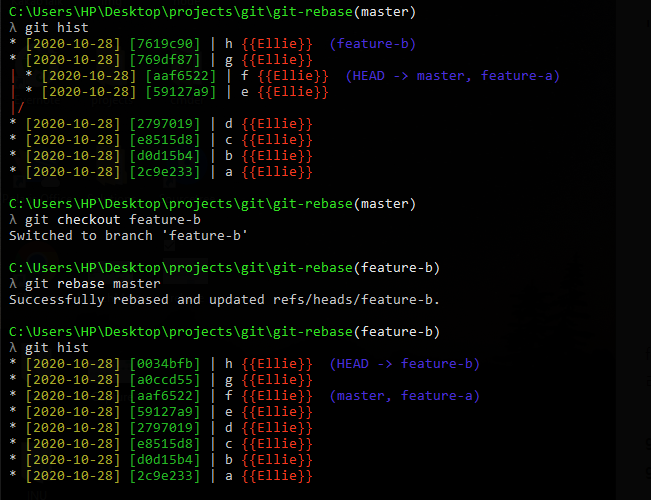Click commit message "h" beside hash 0034bfb
651x500 pixels.
click(228, 364)
